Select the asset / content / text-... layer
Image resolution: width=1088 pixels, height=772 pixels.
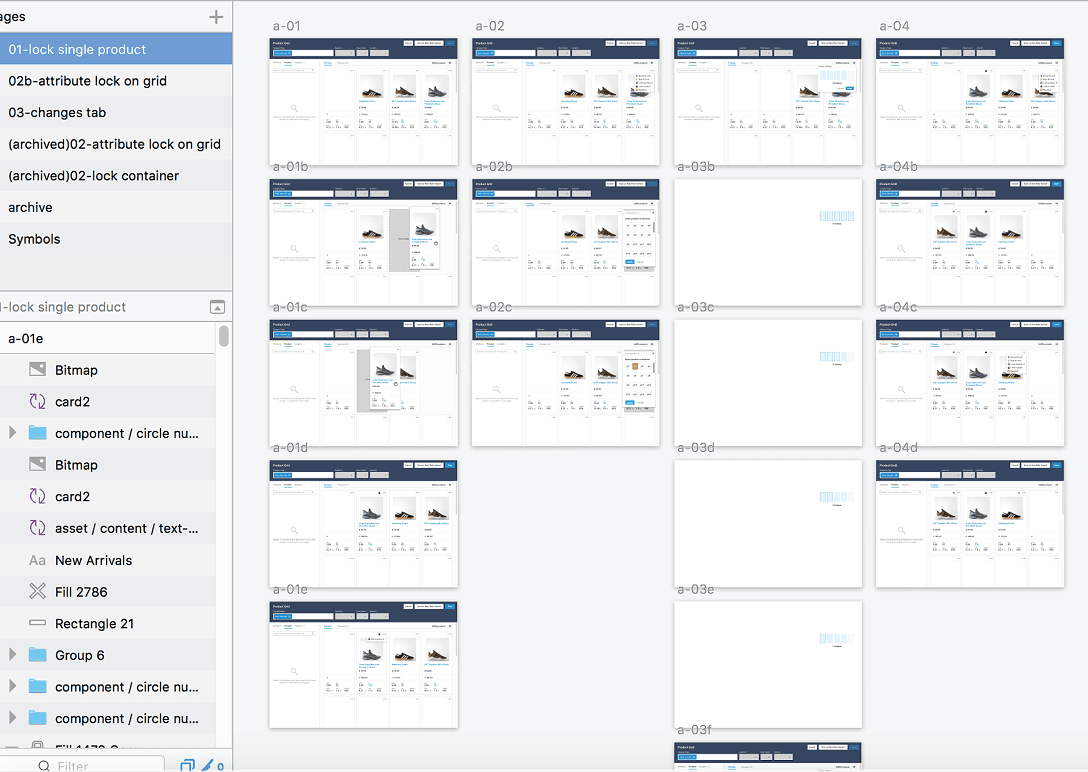108,529
